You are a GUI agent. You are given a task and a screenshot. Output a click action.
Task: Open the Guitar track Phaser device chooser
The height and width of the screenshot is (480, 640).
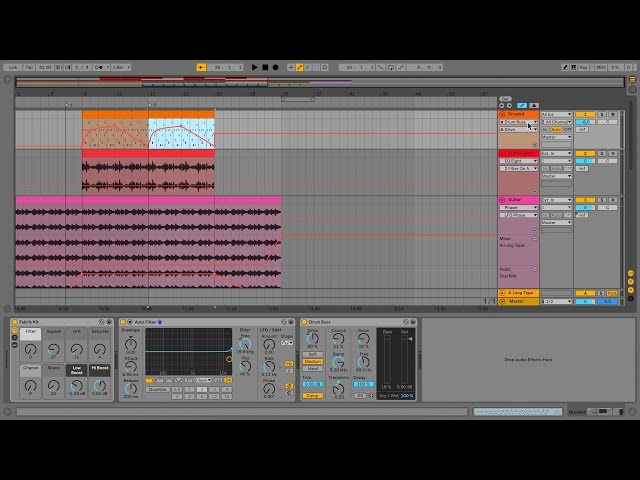pyautogui.click(x=519, y=207)
